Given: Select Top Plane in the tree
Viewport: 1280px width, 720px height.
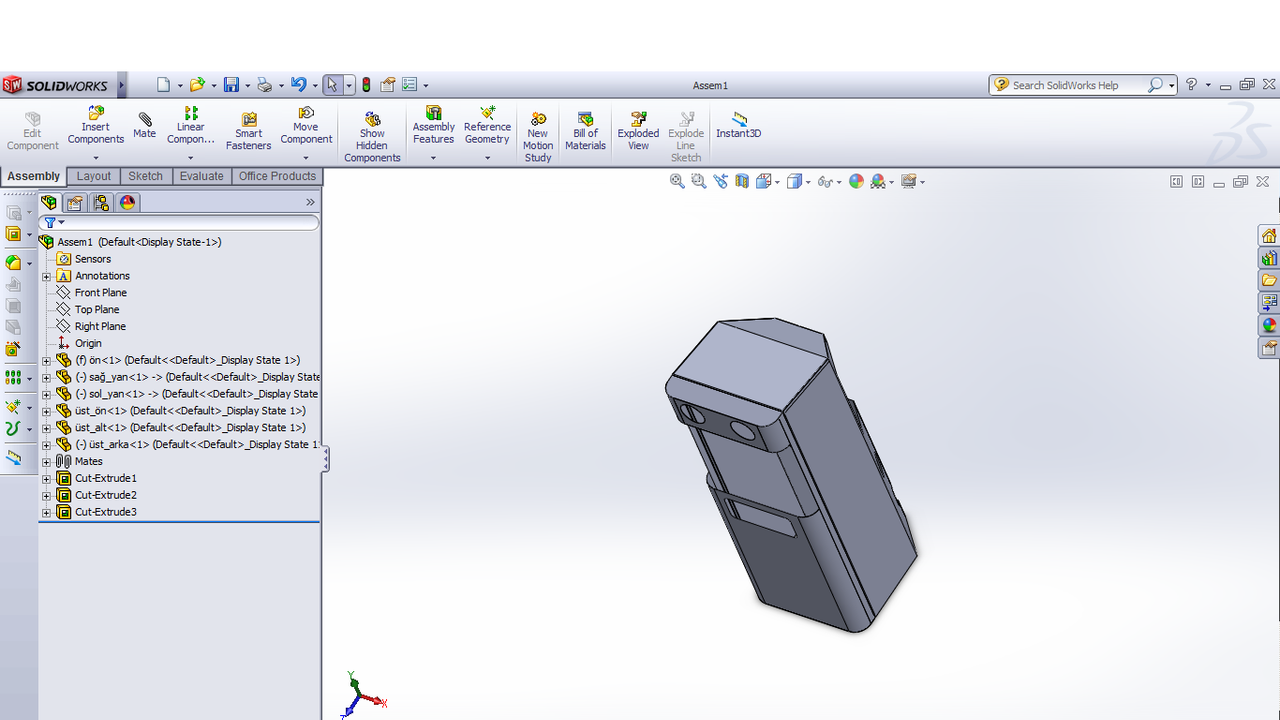Looking at the screenshot, I should pos(97,310).
